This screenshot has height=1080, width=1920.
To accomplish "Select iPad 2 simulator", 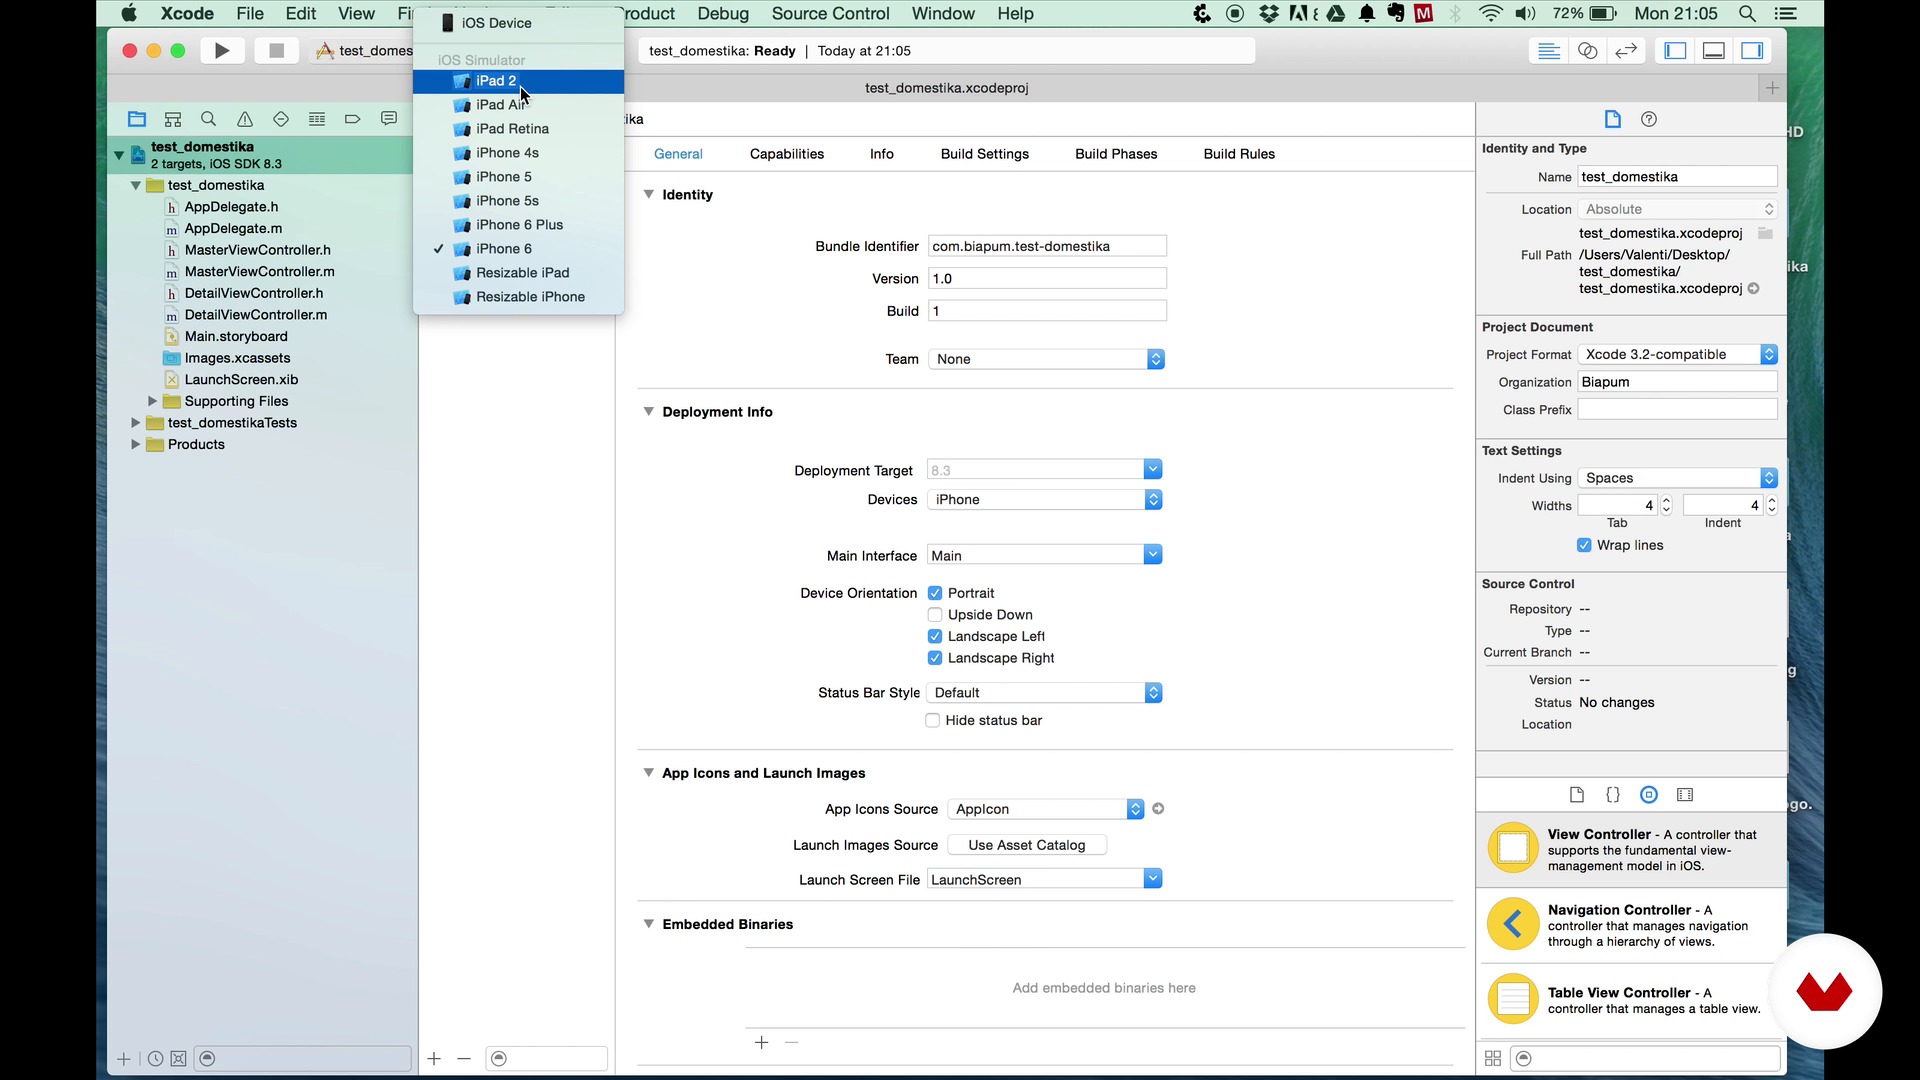I will pos(518,81).
